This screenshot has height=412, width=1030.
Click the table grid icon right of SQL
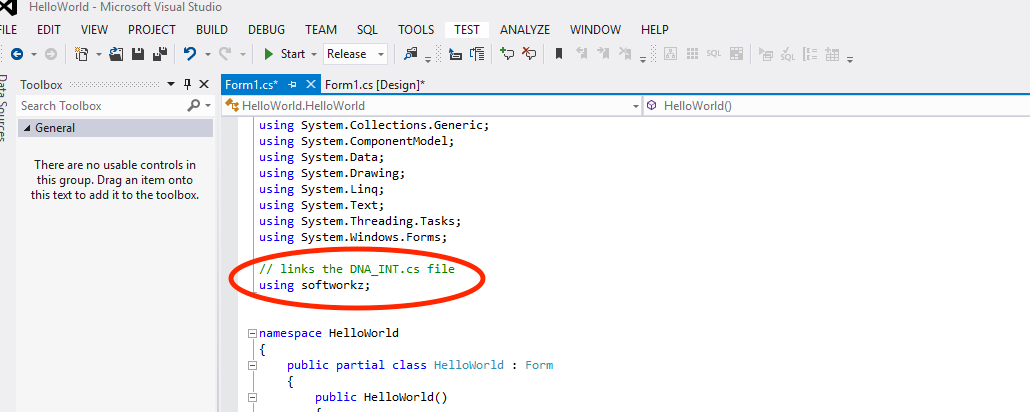[736, 55]
